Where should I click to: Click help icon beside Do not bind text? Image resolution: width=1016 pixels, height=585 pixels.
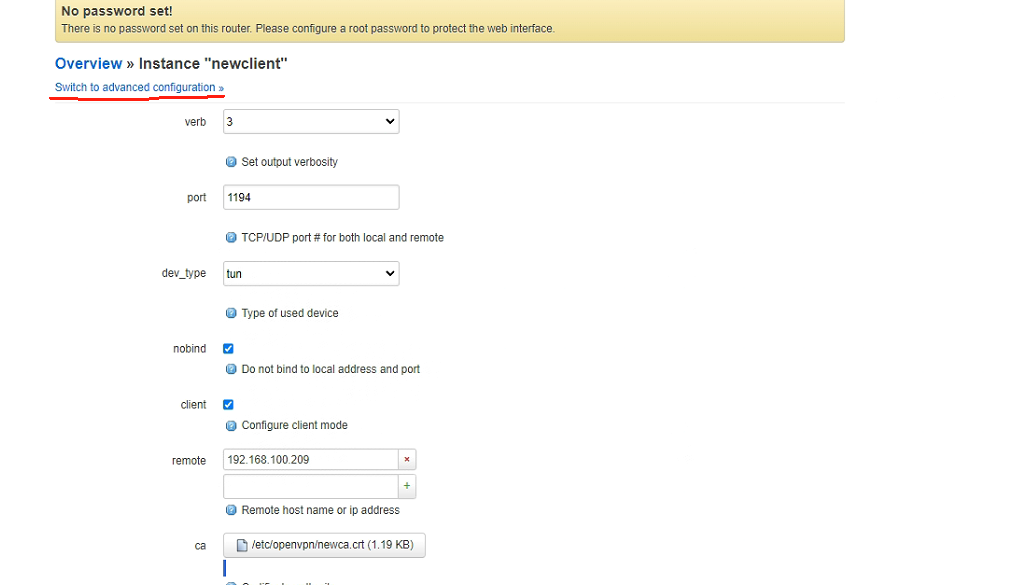[231, 369]
